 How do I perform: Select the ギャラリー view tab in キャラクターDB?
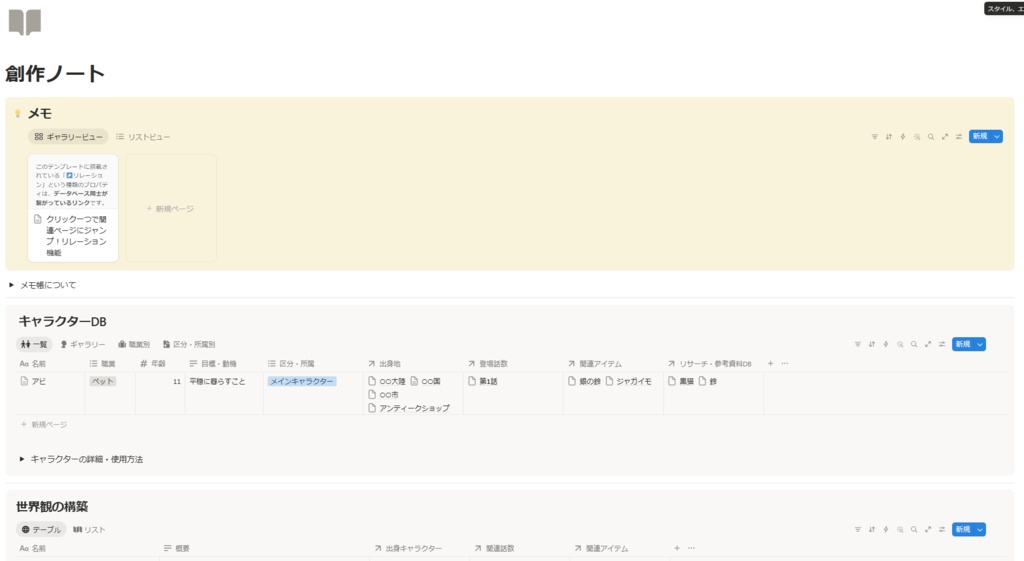[x=82, y=344]
